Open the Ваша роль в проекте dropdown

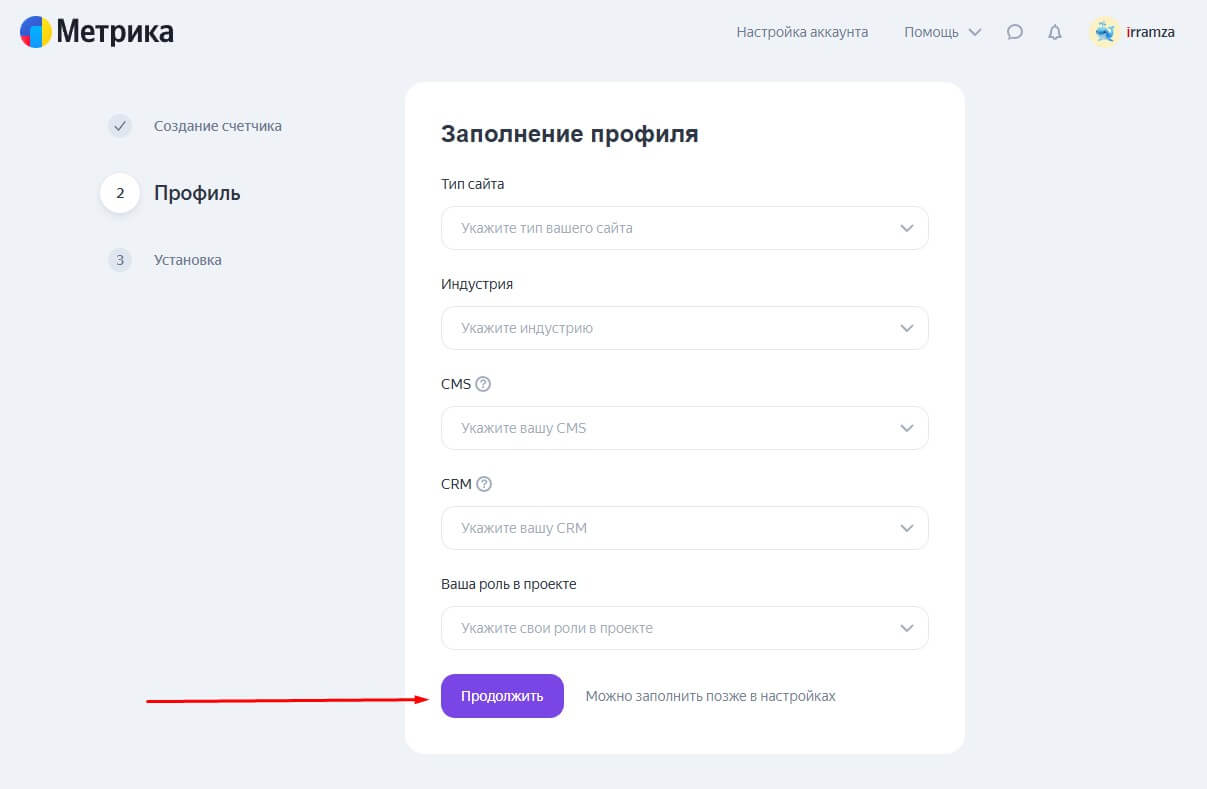click(x=684, y=628)
